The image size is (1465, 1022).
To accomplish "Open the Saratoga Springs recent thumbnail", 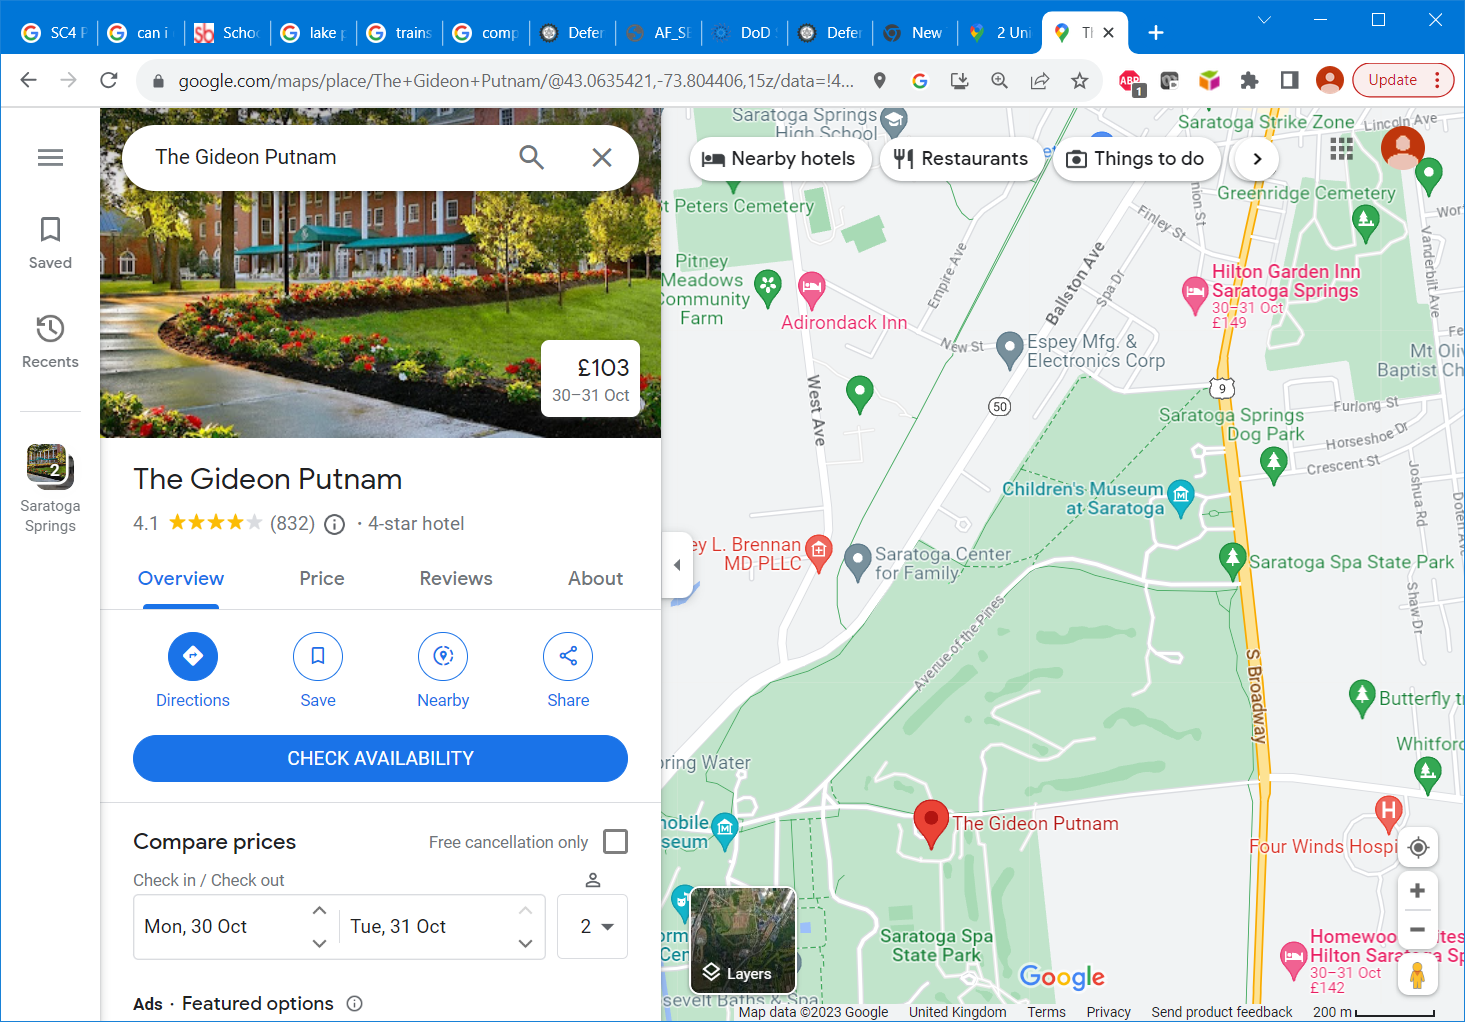I will point(50,488).
